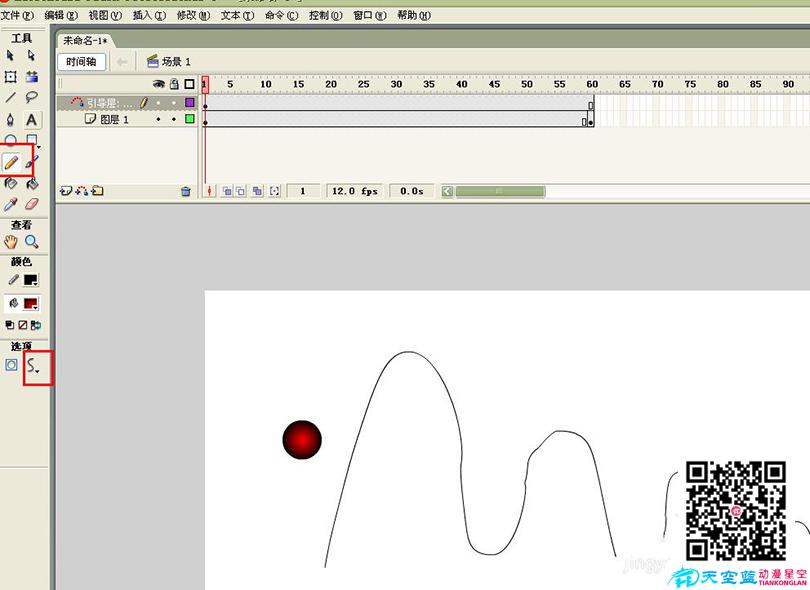Select the Rectangle tool

pos(32,139)
